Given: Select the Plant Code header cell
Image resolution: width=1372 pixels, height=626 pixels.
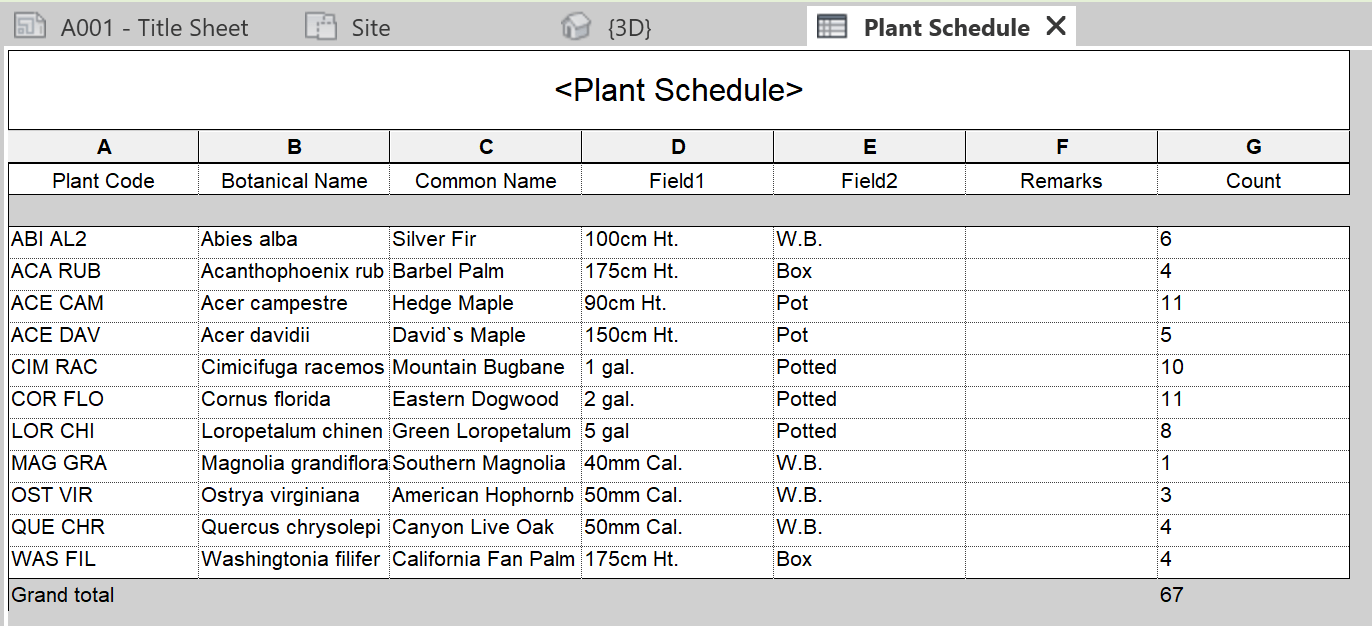Looking at the screenshot, I should coord(104,181).
